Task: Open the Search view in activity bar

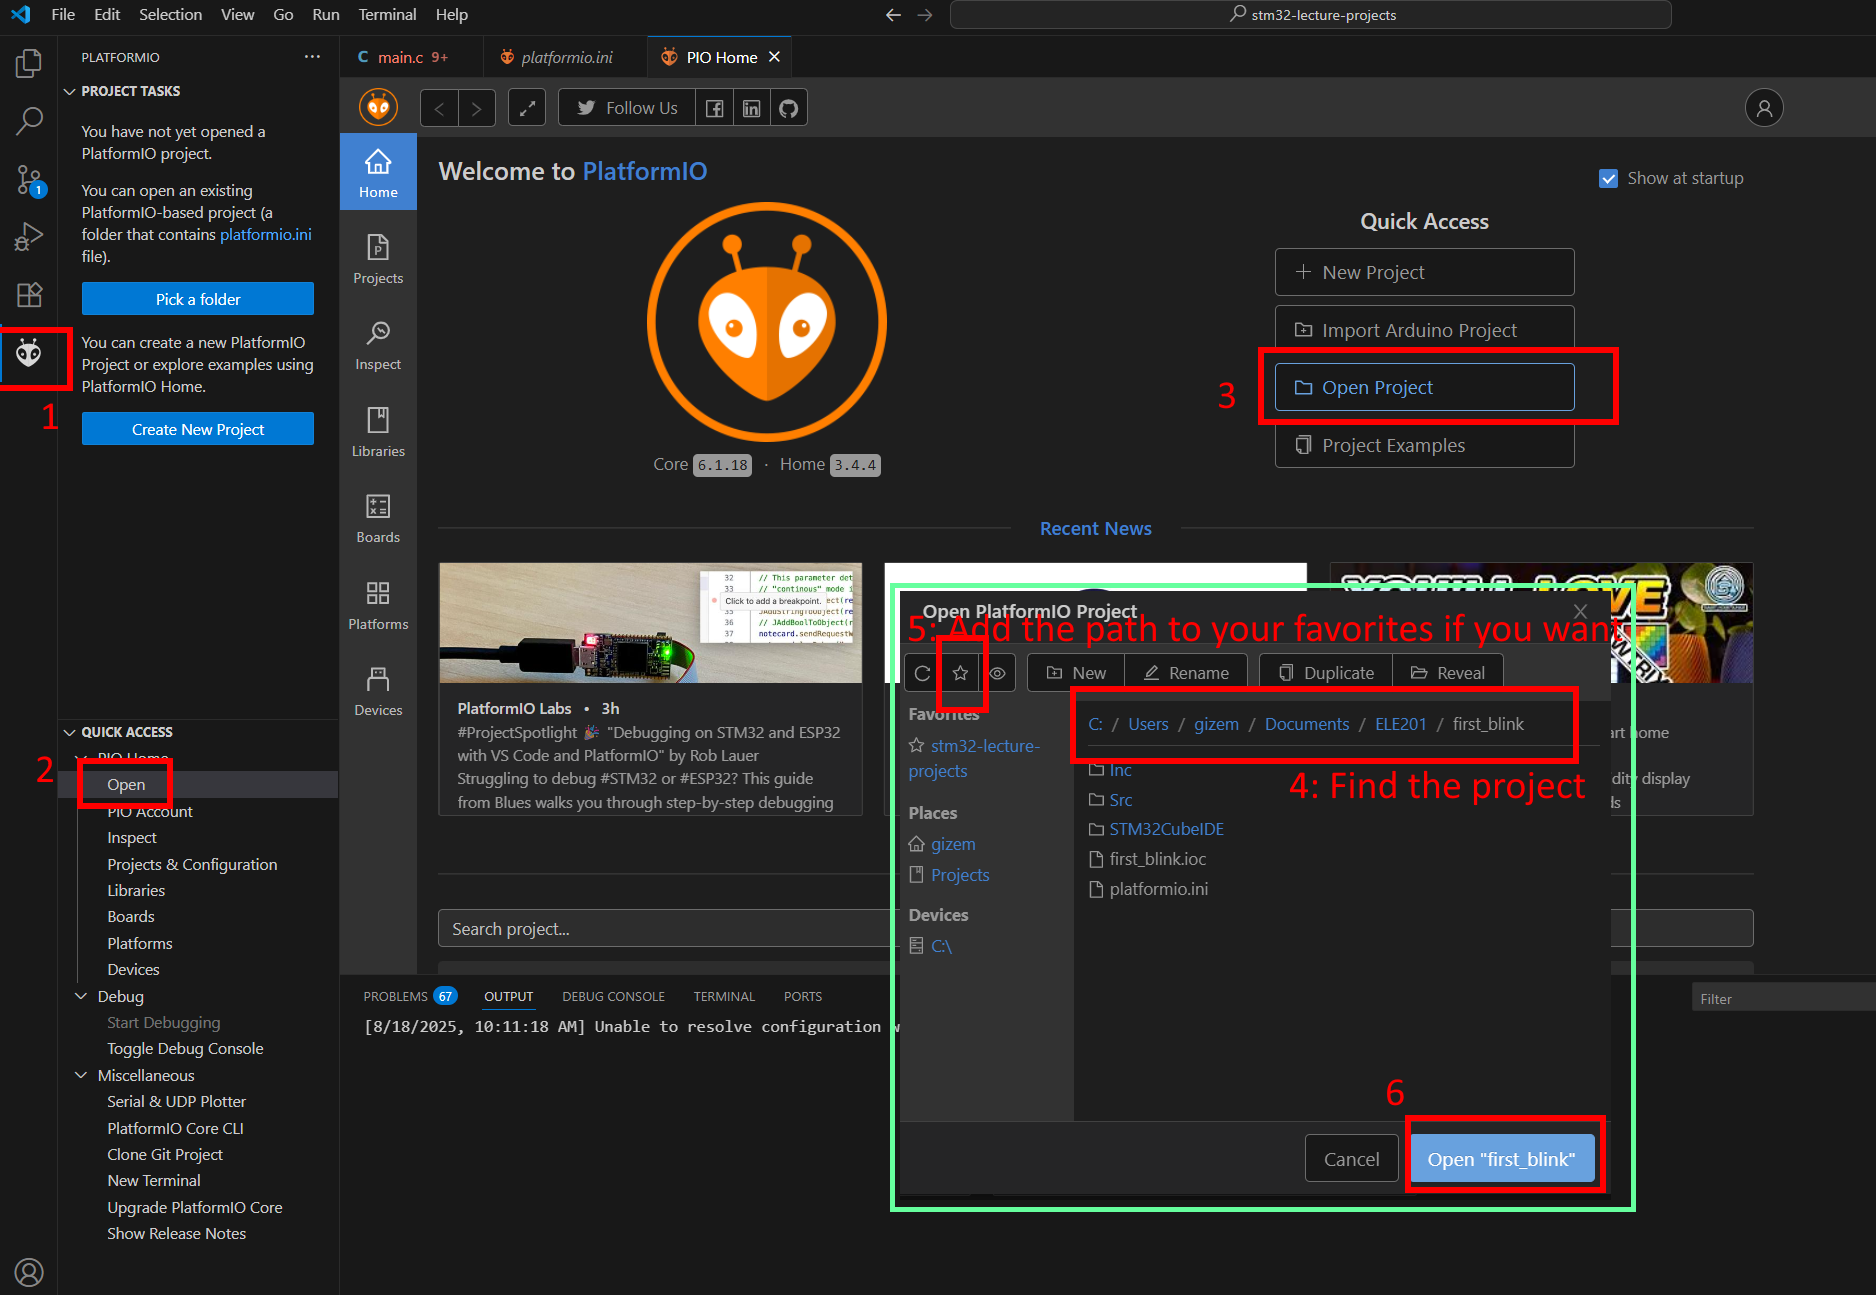Action: coord(29,121)
